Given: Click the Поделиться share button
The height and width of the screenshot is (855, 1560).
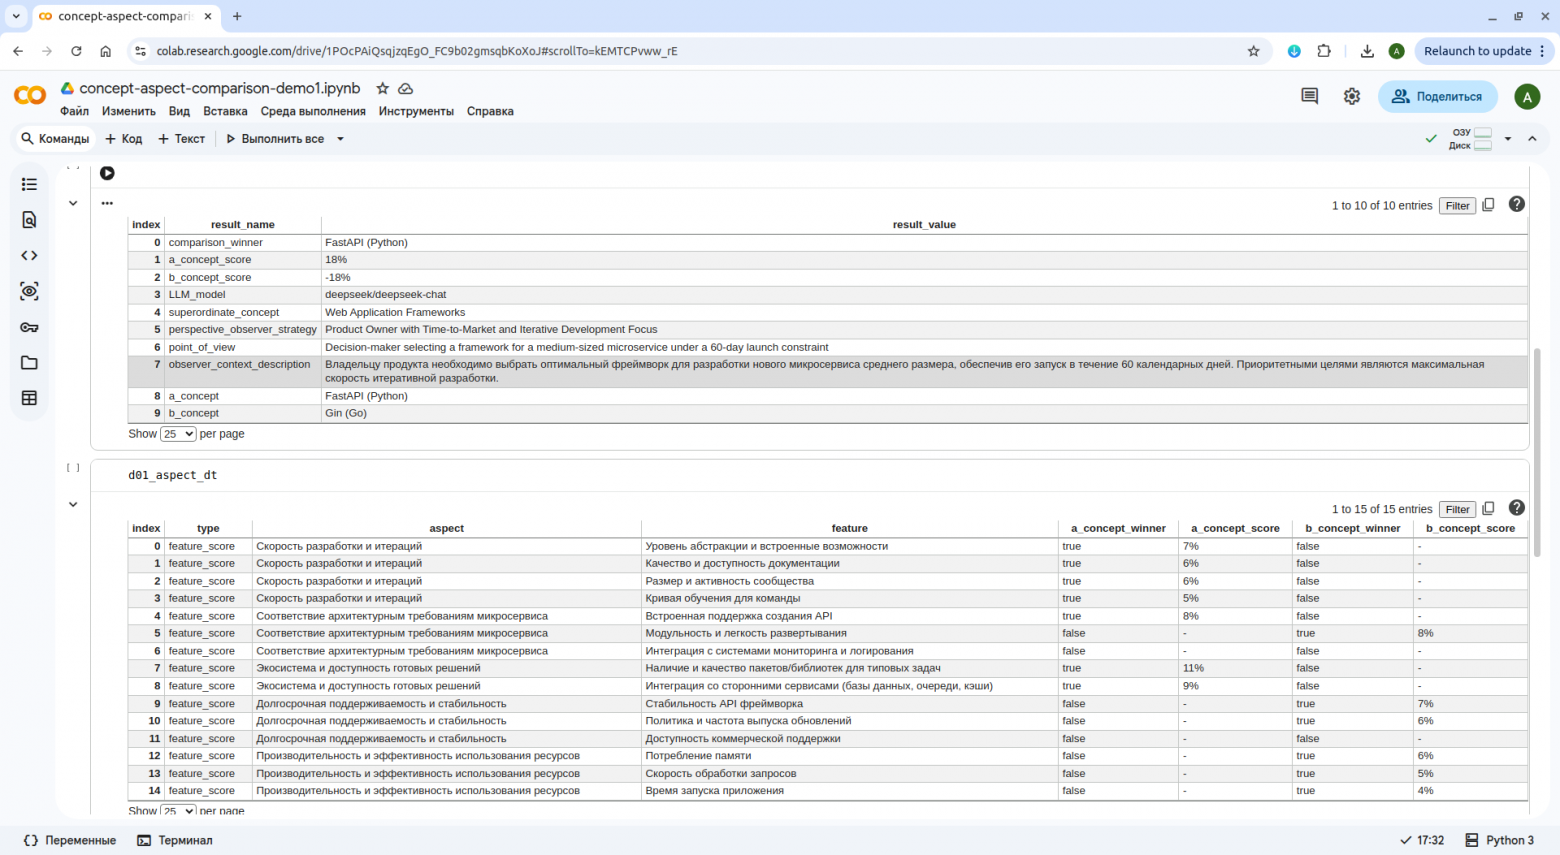Looking at the screenshot, I should coord(1438,96).
